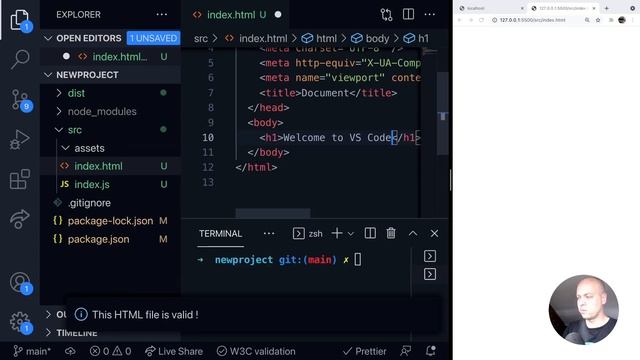Open the Manage gear icon
Image resolution: width=640 pixels, height=360 pixels.
[x=20, y=322]
